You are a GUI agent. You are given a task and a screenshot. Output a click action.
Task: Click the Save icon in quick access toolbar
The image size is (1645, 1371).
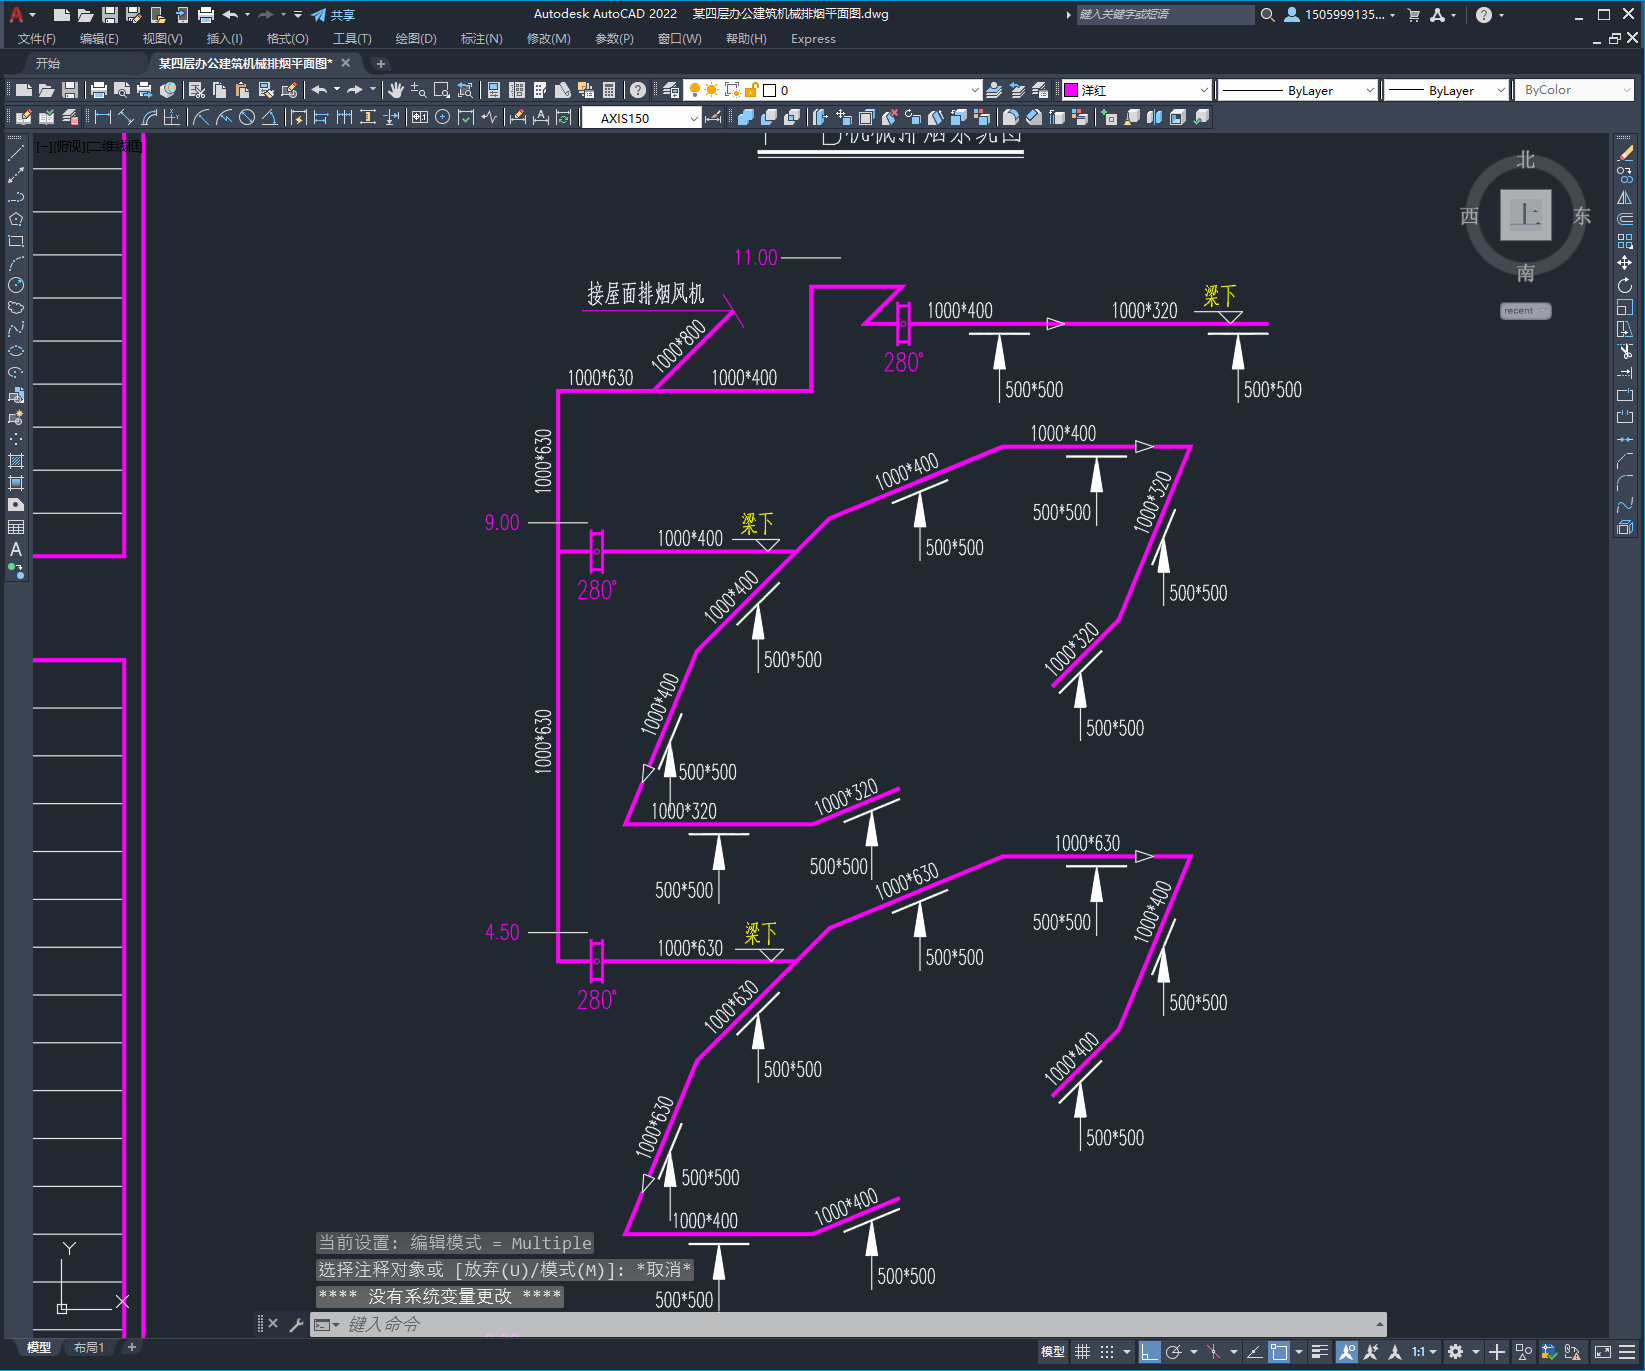point(110,15)
